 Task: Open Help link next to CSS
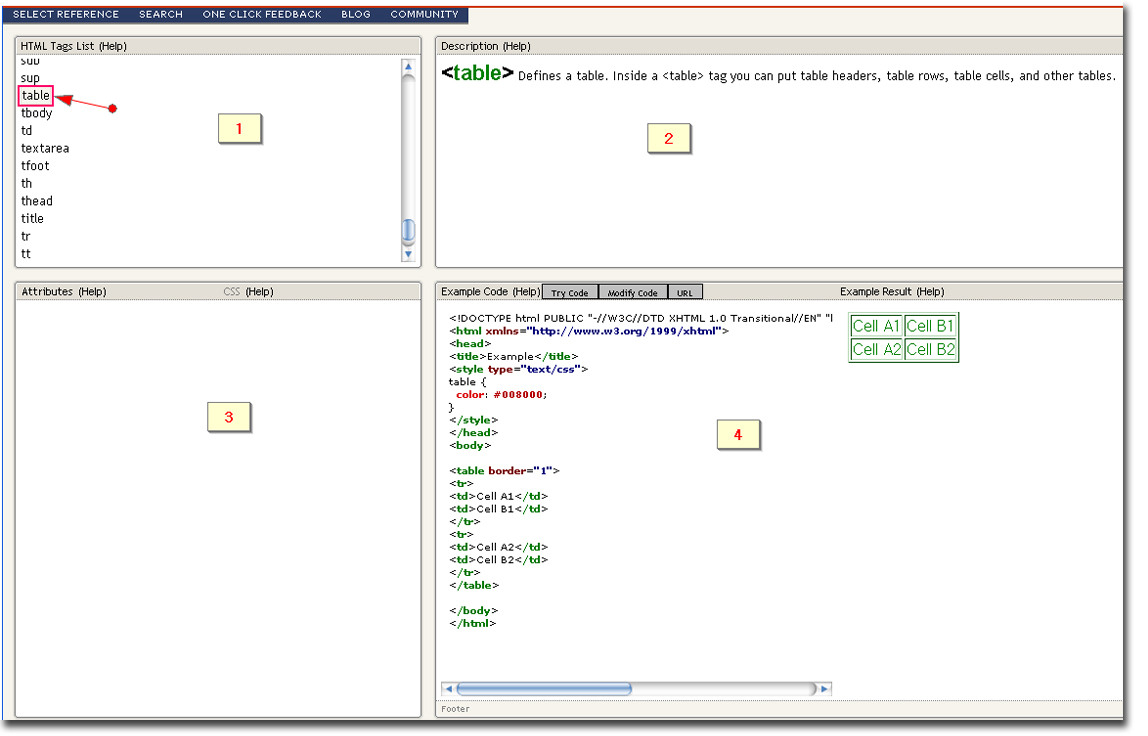click(259, 291)
